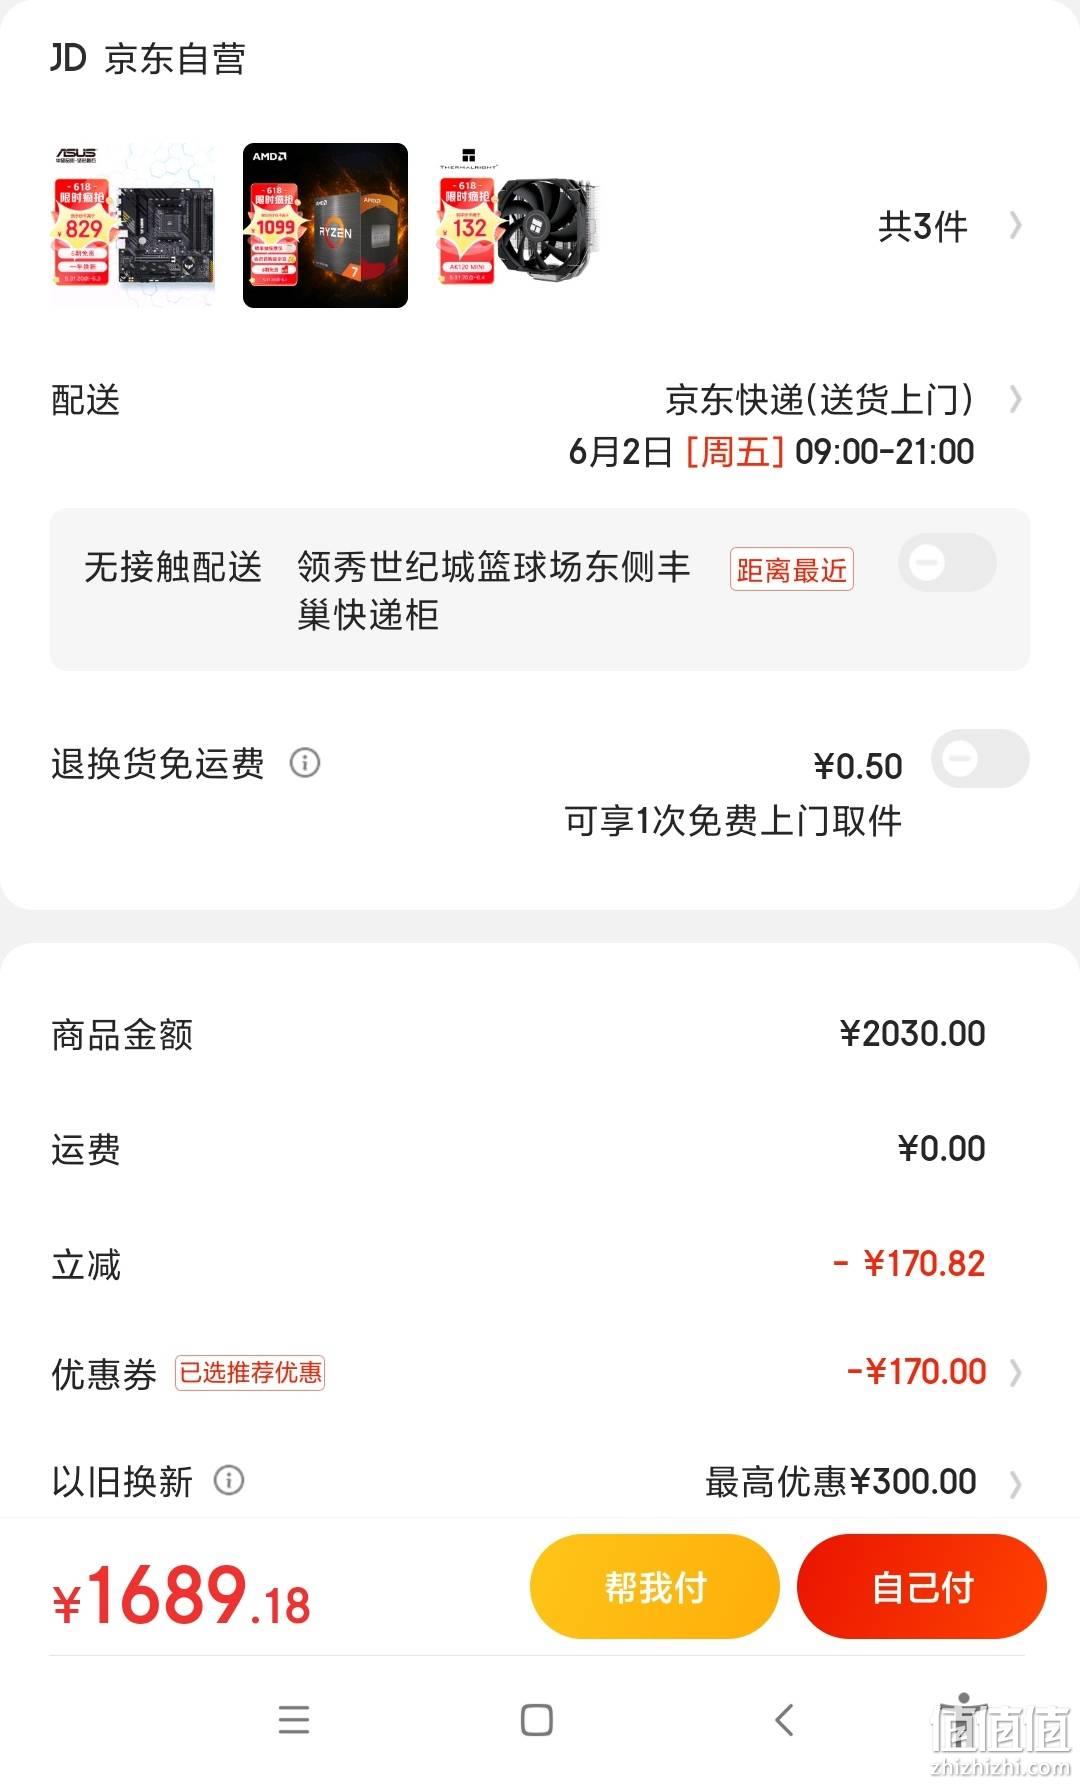Open the AMD Ryzen 7 product thumbnail
Viewport: 1080px width, 1785px height.
(x=325, y=225)
